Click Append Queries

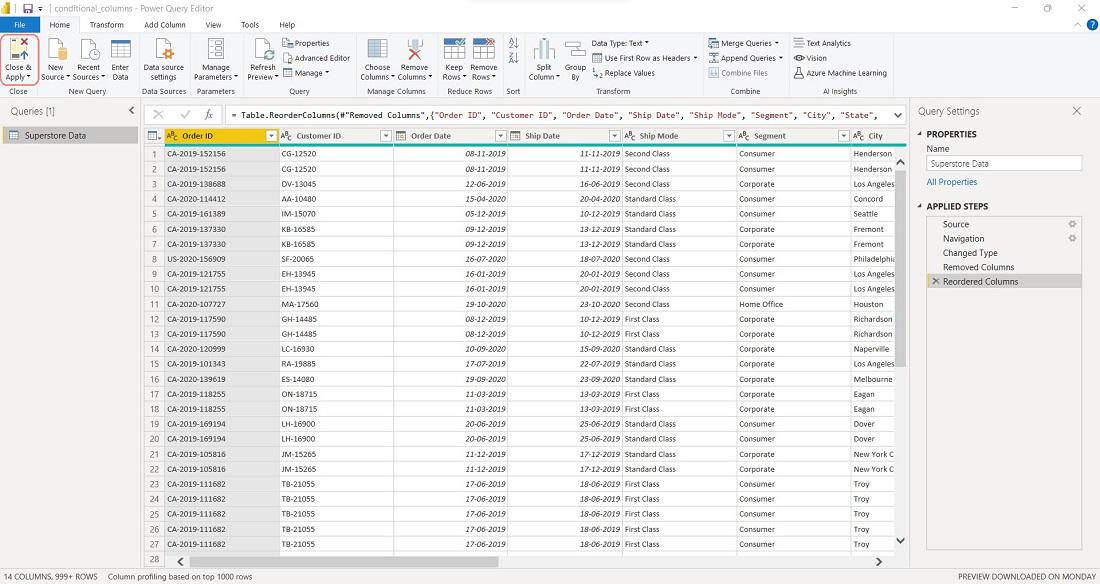pyautogui.click(x=745, y=58)
